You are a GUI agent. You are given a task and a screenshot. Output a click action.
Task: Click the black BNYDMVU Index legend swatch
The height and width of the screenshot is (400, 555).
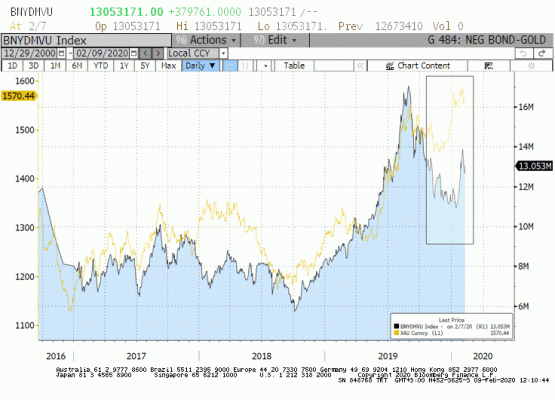coord(396,326)
